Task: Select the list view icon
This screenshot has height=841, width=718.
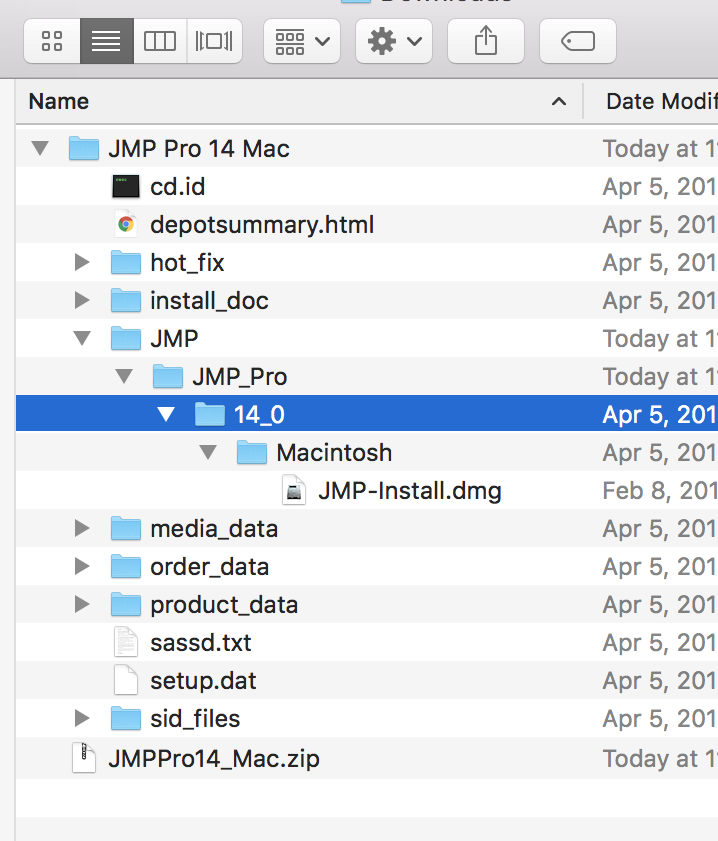Action: (106, 41)
